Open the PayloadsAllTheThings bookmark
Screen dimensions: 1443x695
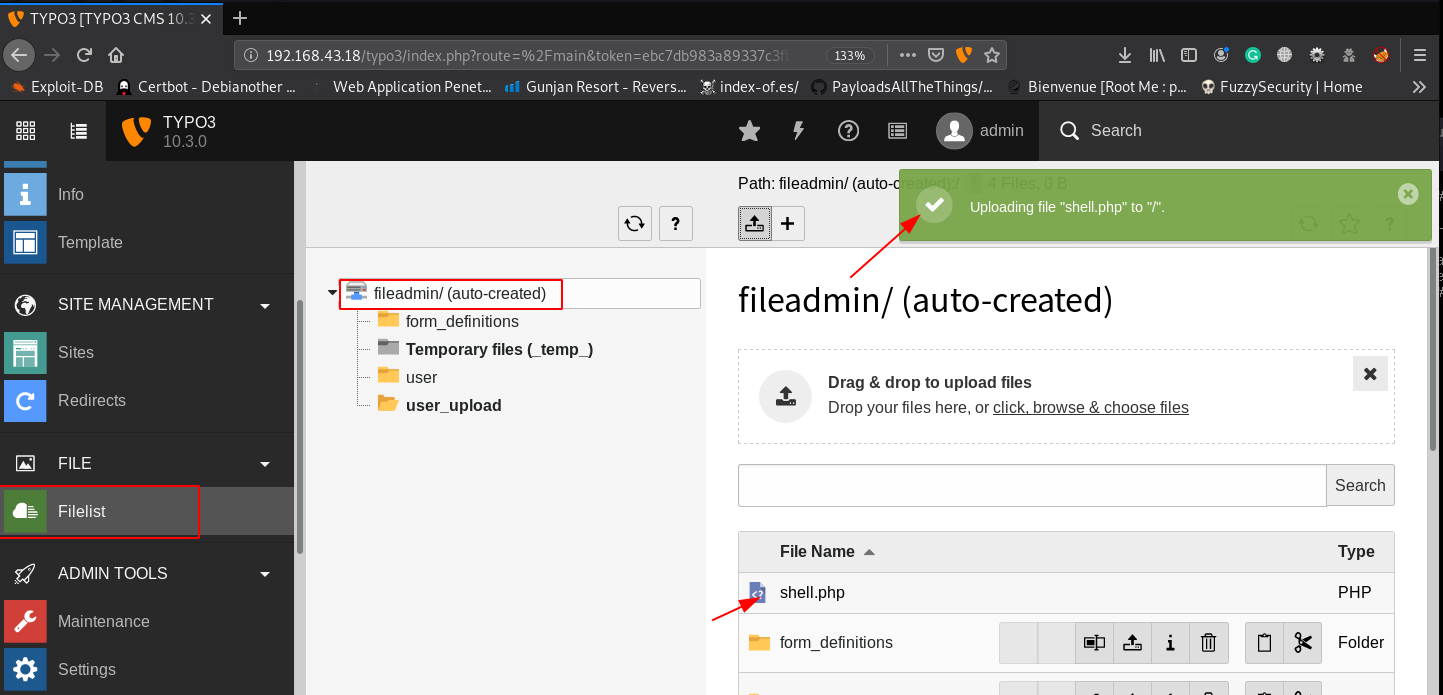[x=901, y=87]
